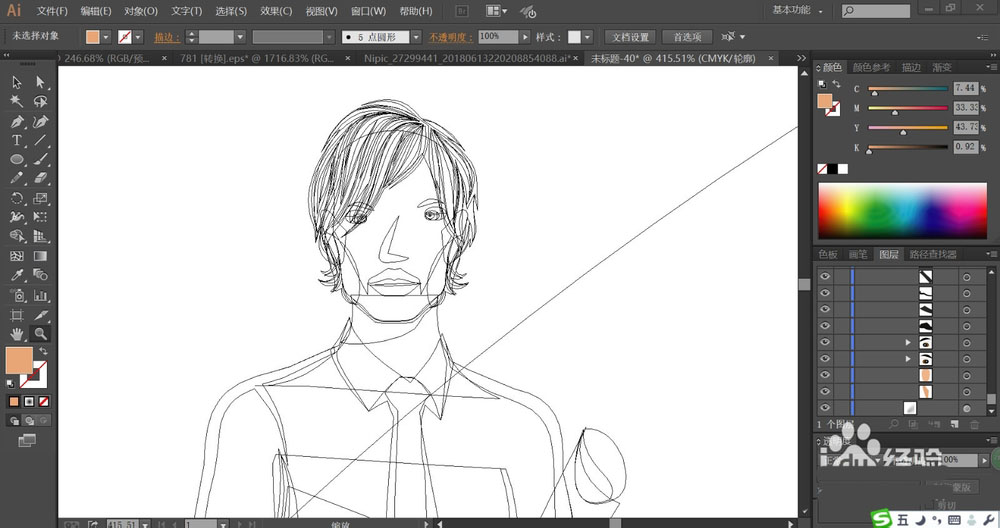The image size is (1000, 528).
Task: Set toolbox paint mode to None
Action: (x=43, y=402)
